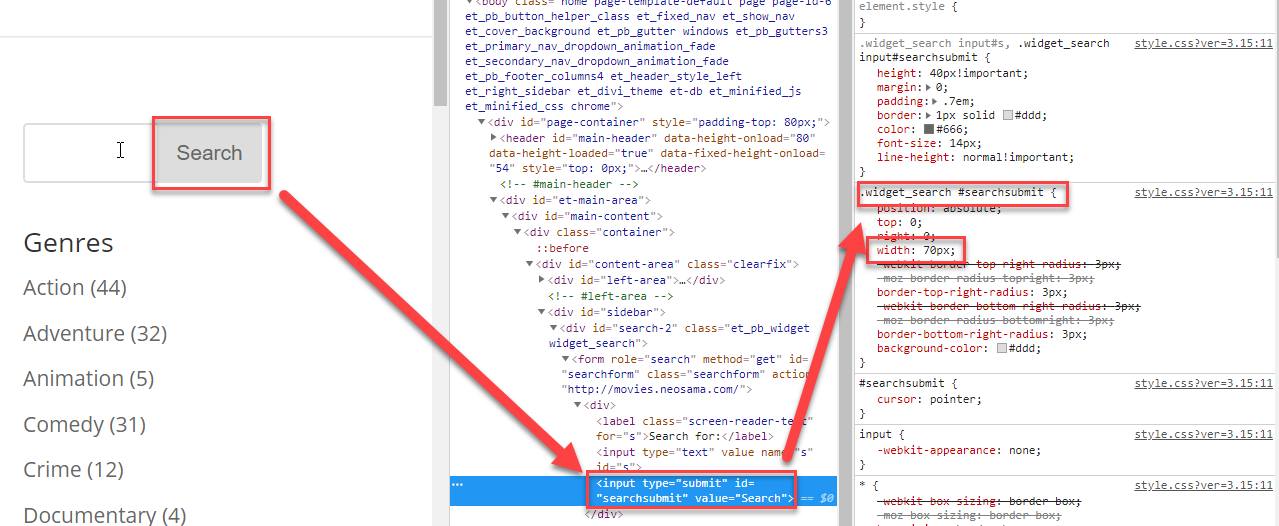
Task: Open style.css link beside the input rule
Action: click(1203, 433)
